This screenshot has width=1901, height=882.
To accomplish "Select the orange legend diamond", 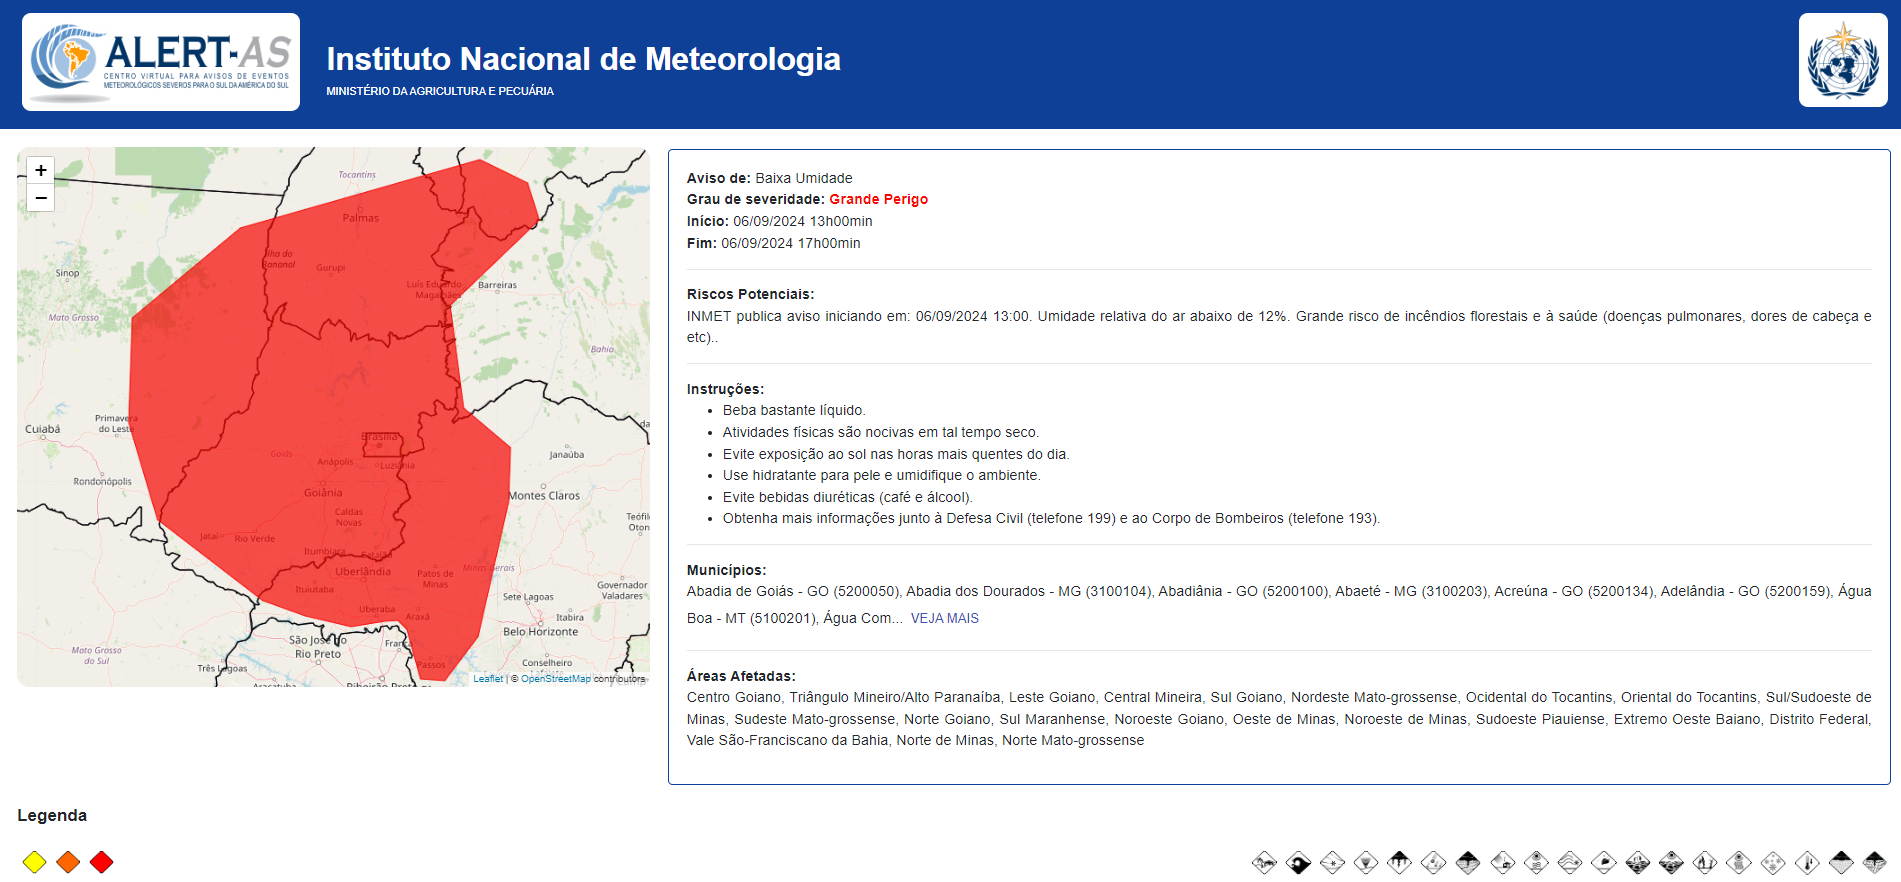I will [68, 862].
